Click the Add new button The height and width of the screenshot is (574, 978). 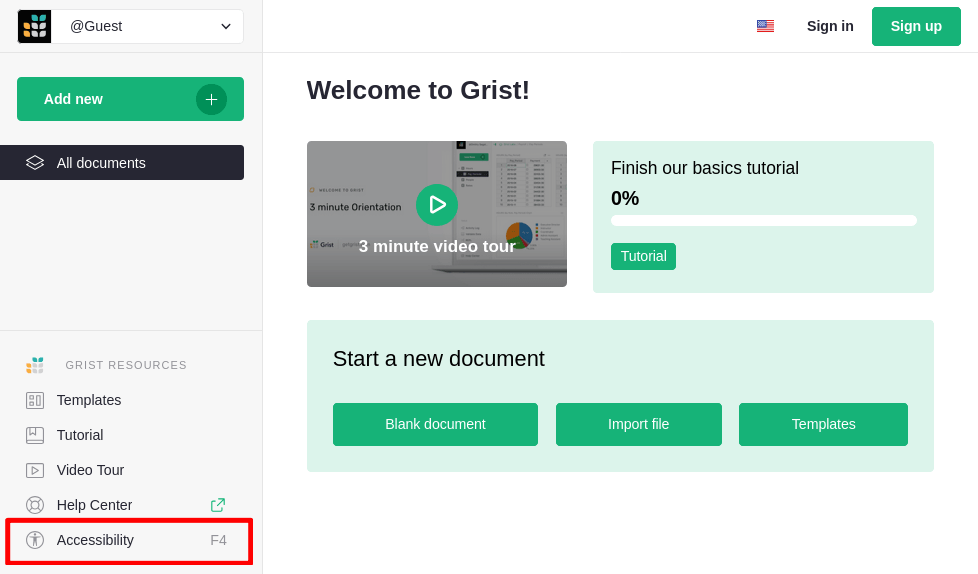pyautogui.click(x=130, y=99)
